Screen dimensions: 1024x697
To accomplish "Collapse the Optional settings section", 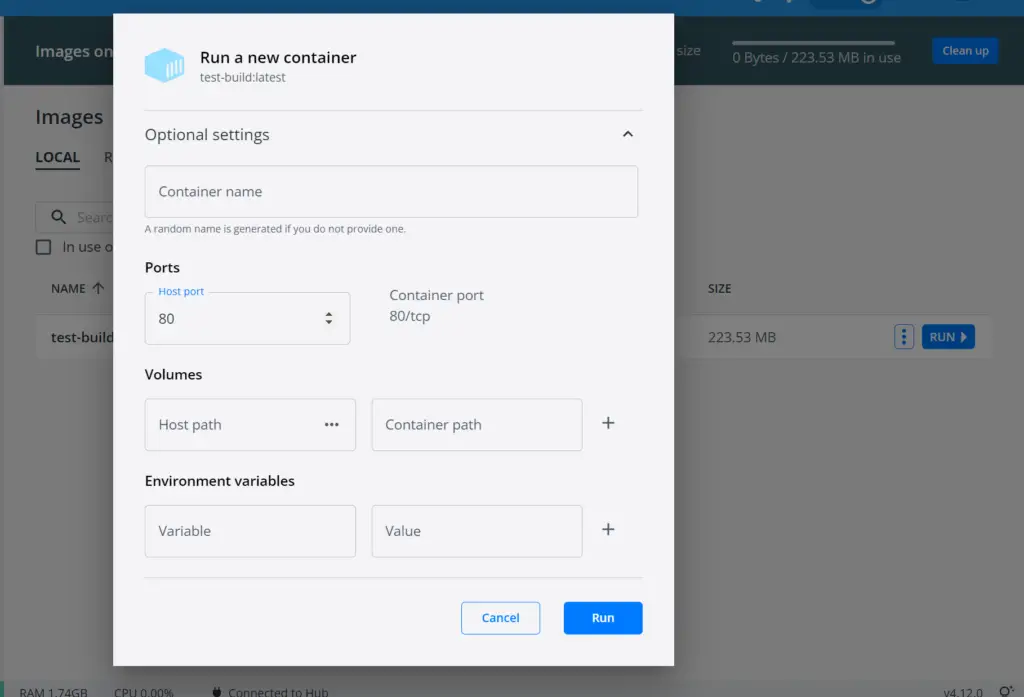I will click(628, 133).
